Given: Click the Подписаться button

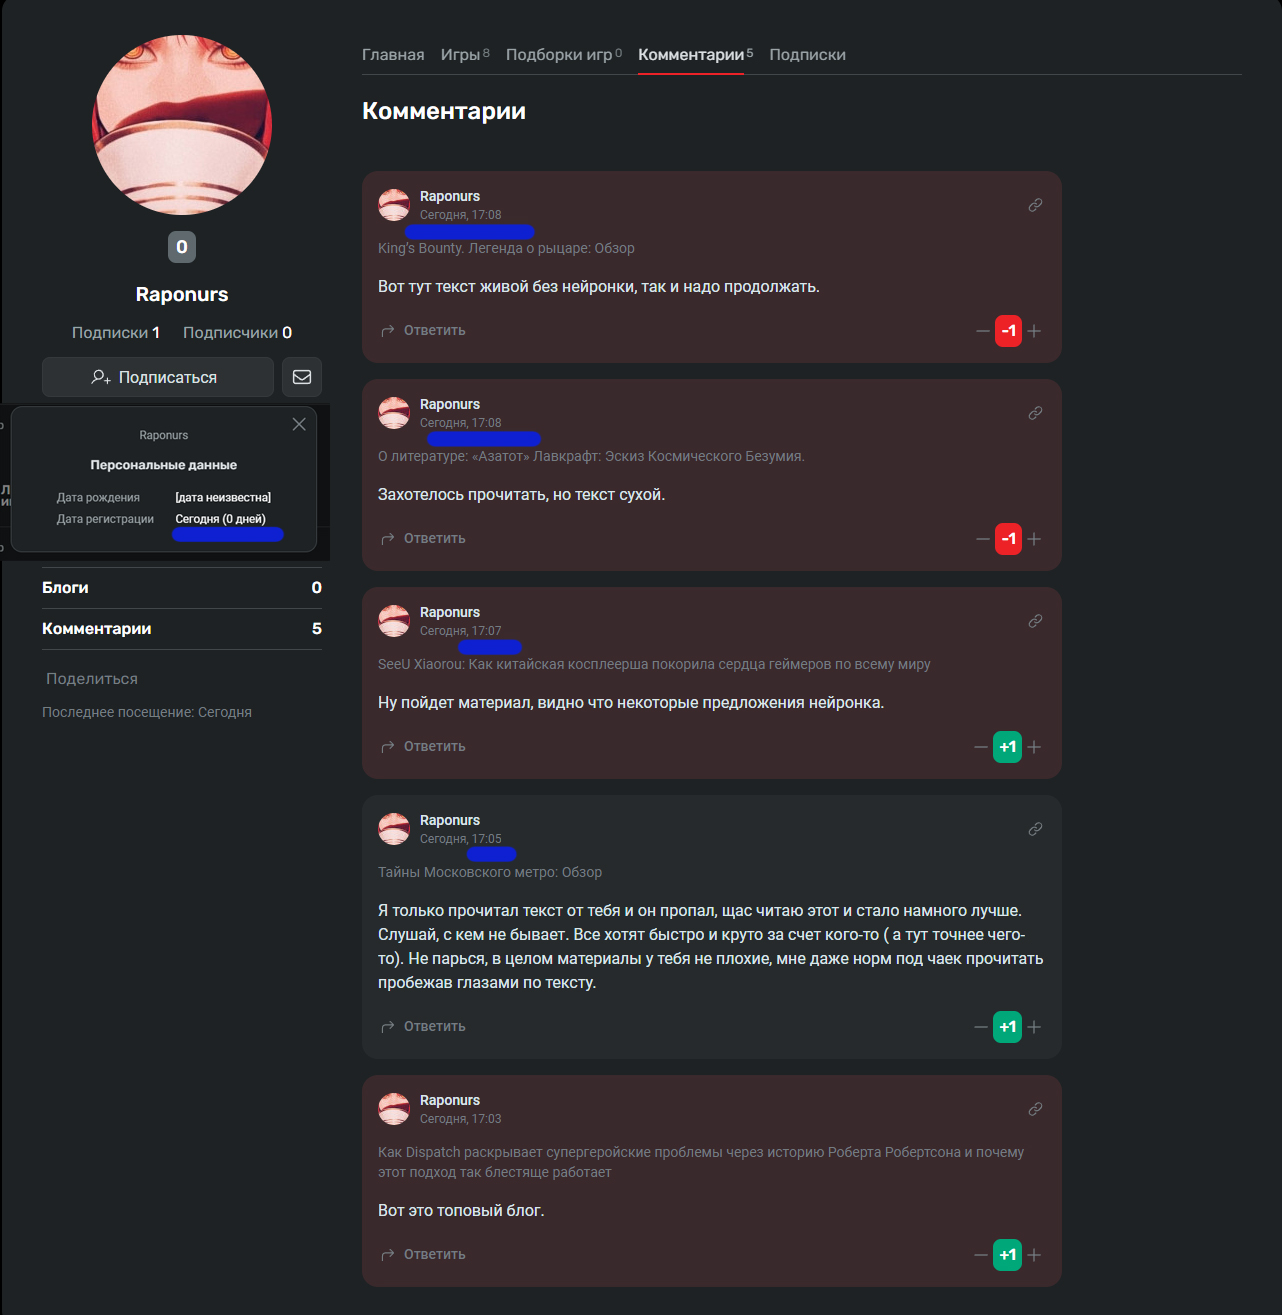Looking at the screenshot, I should [x=158, y=377].
